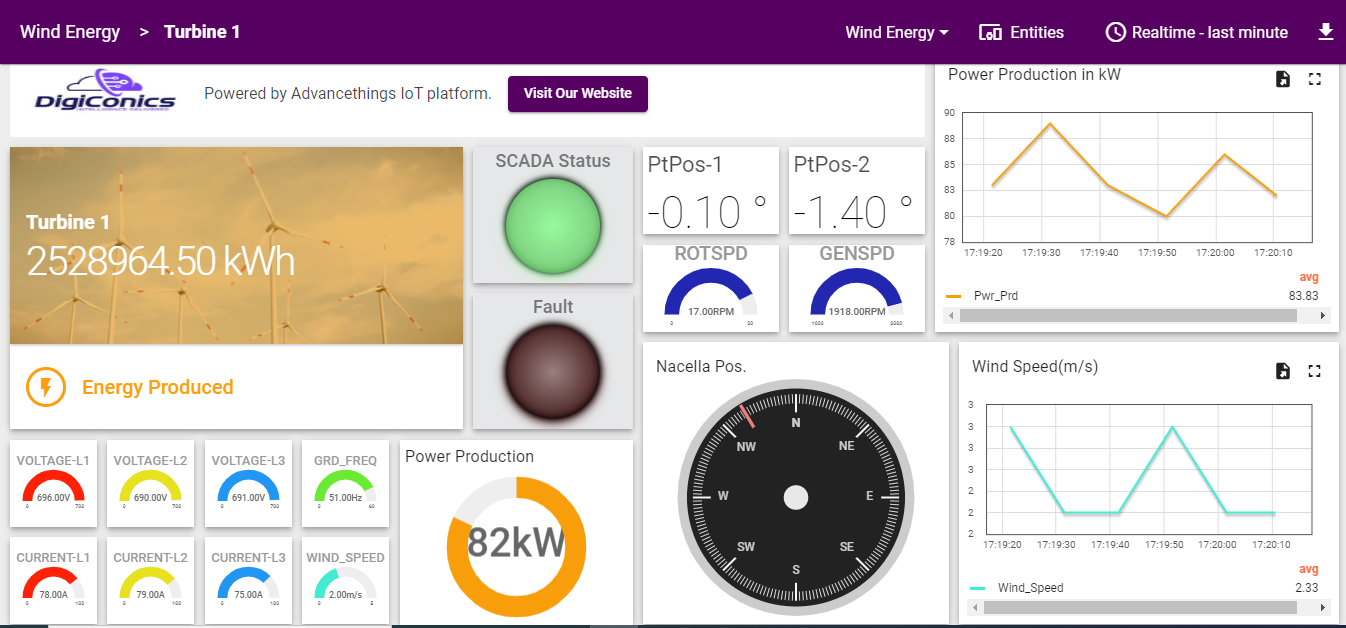Click the DigiConics logo
This screenshot has height=628, width=1346.
coord(105,93)
